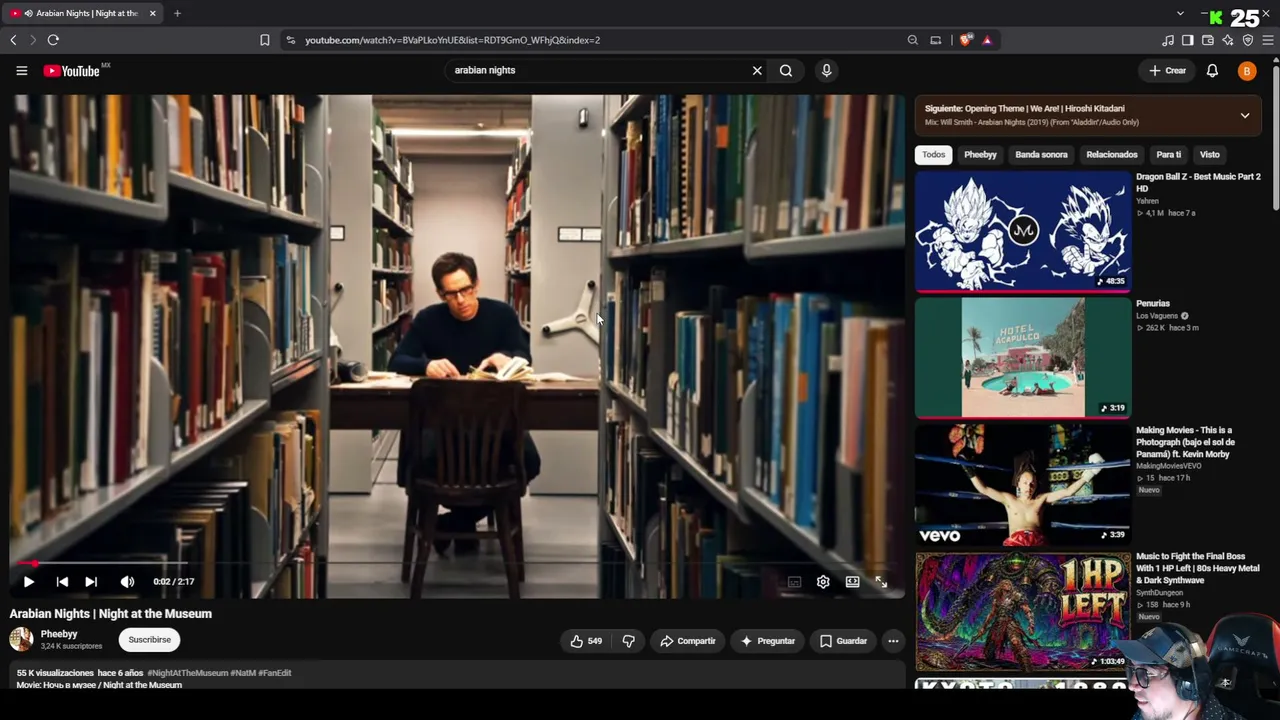Like the video with 549 likes
Viewport: 1280px width, 720px height.
pyautogui.click(x=586, y=641)
